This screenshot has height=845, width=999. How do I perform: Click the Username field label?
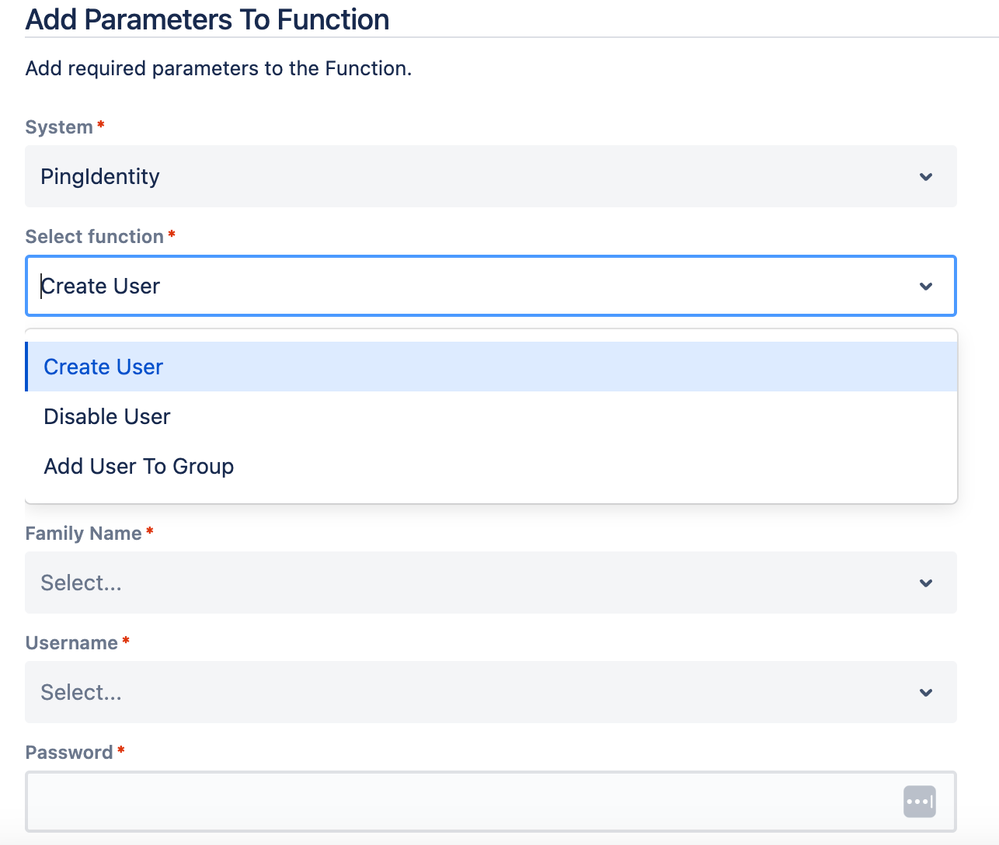click(x=71, y=643)
